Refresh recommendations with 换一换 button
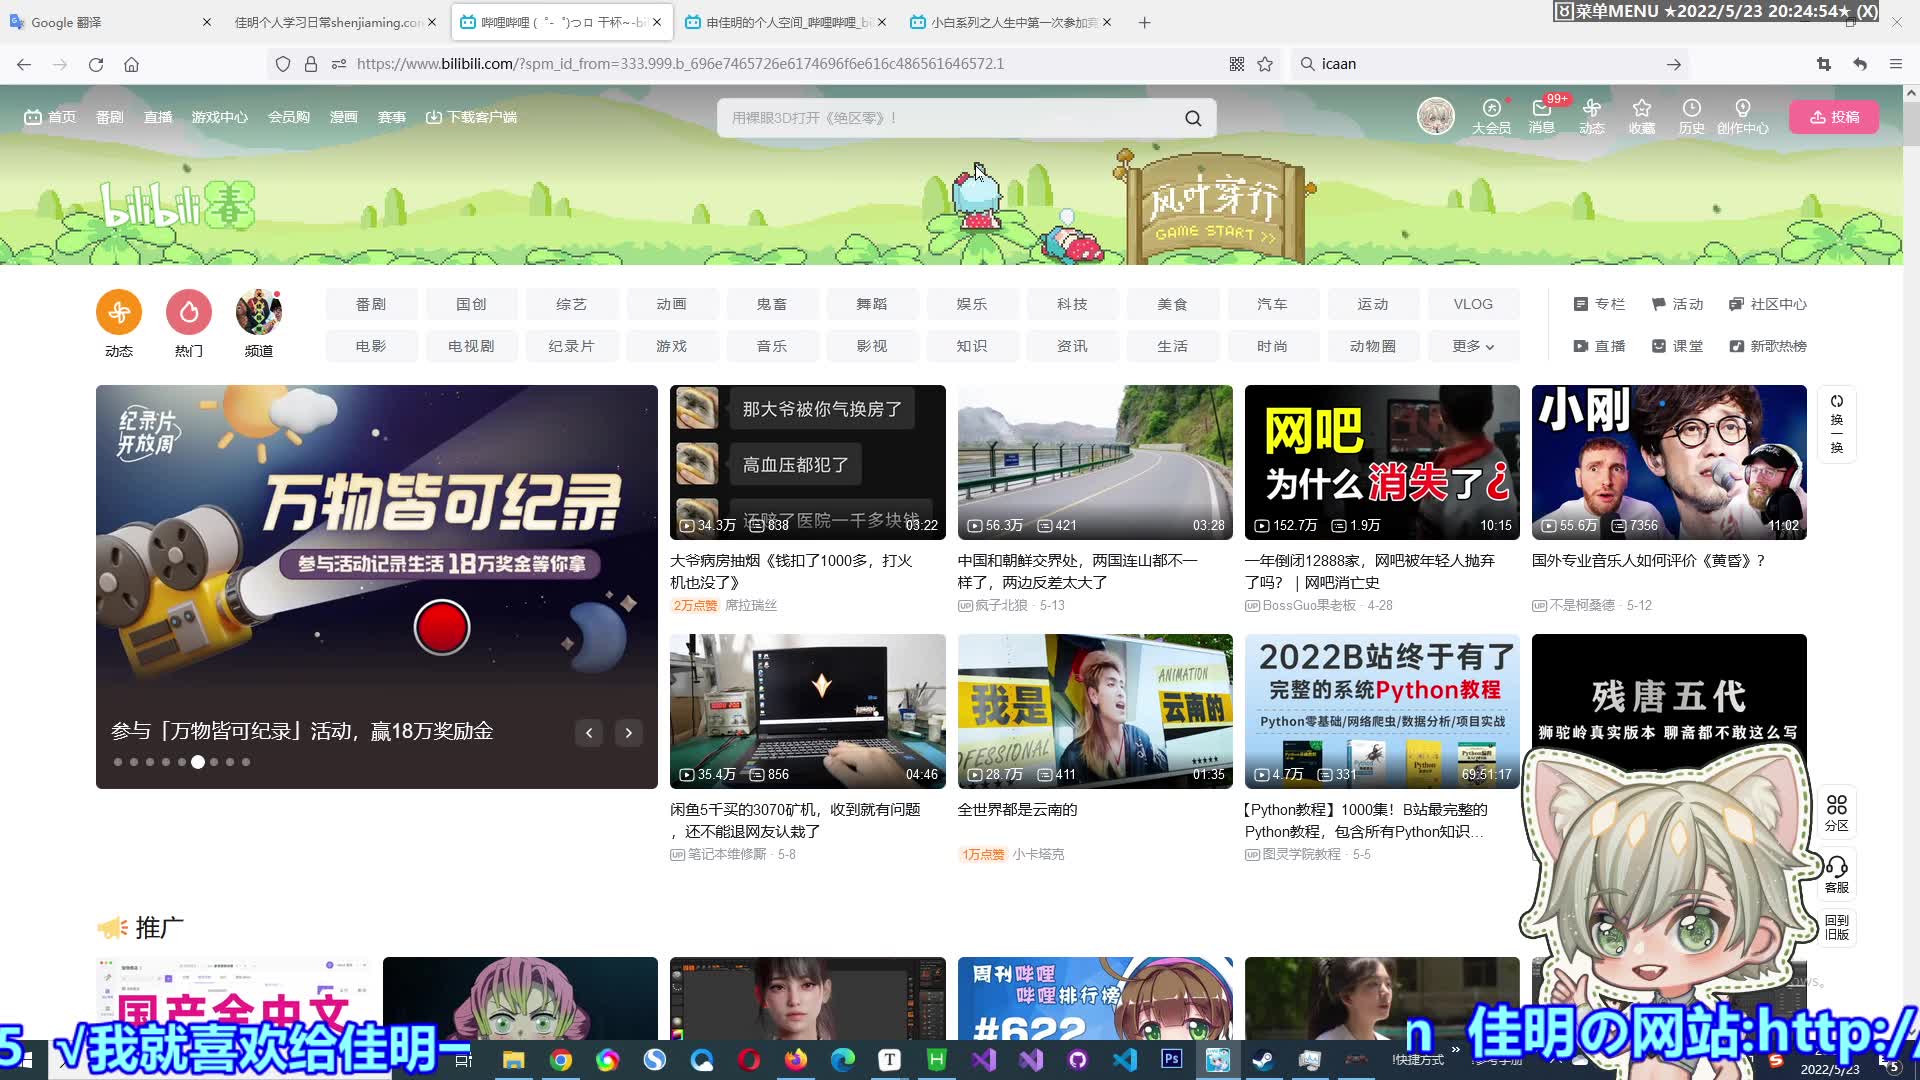The image size is (1920, 1080). point(1837,424)
